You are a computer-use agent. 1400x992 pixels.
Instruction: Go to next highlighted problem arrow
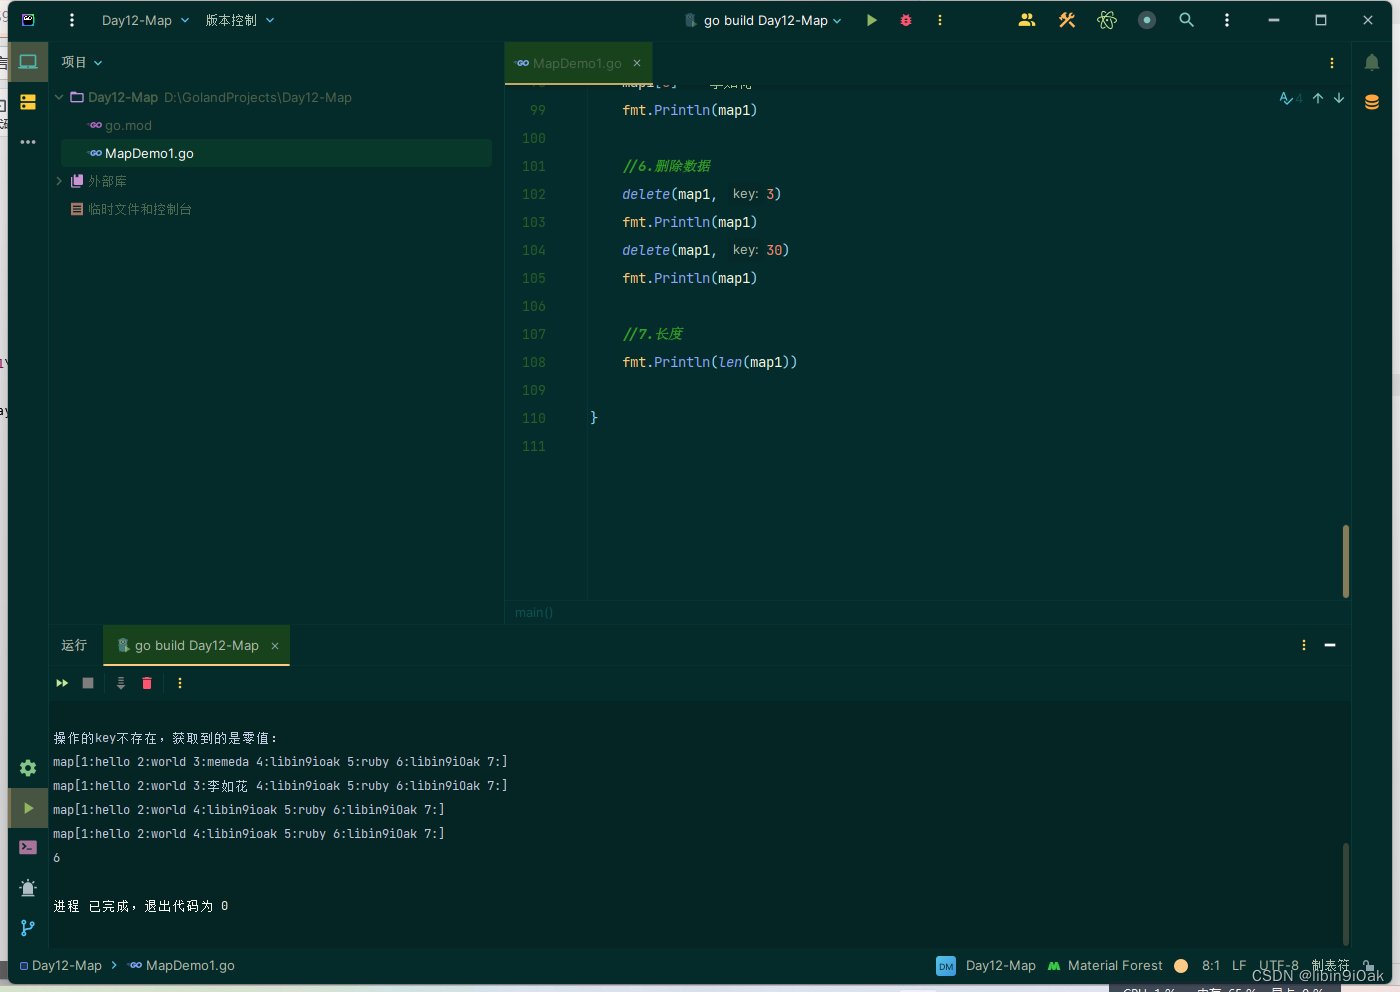click(1339, 98)
